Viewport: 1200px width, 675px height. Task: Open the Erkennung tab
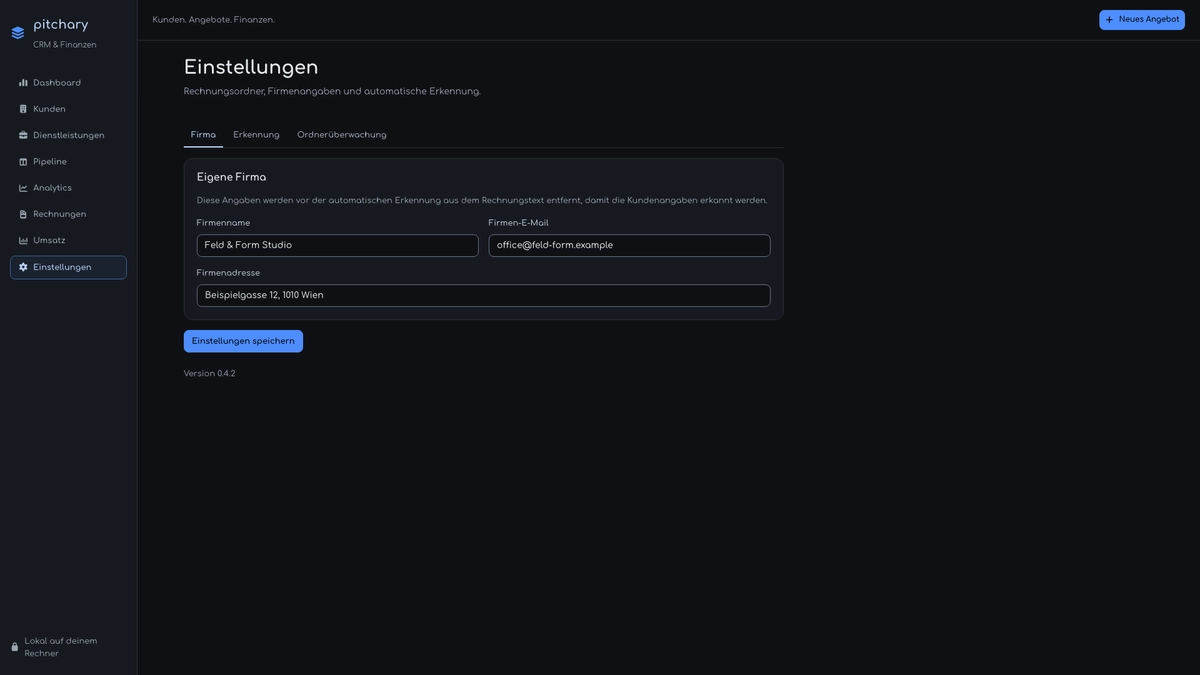(256, 135)
